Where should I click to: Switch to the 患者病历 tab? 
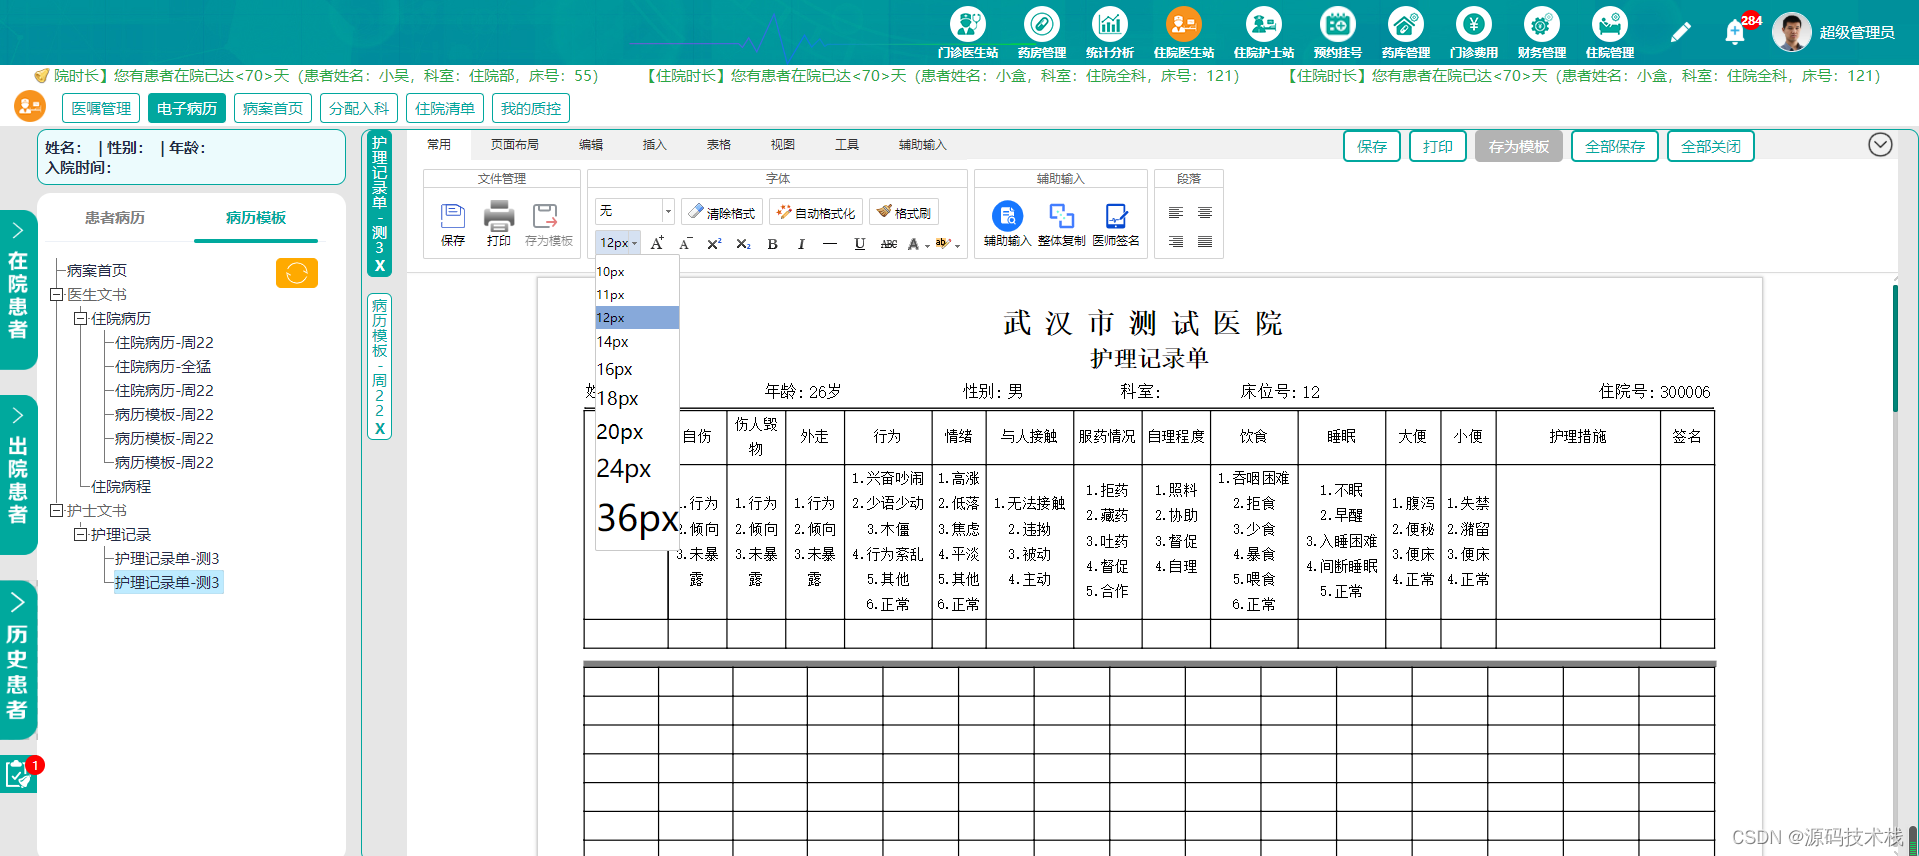point(115,218)
